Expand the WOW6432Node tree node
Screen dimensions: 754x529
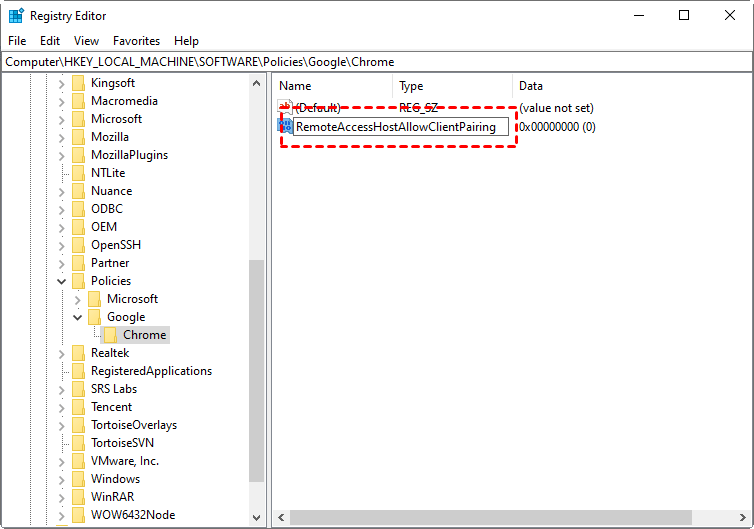tap(62, 516)
